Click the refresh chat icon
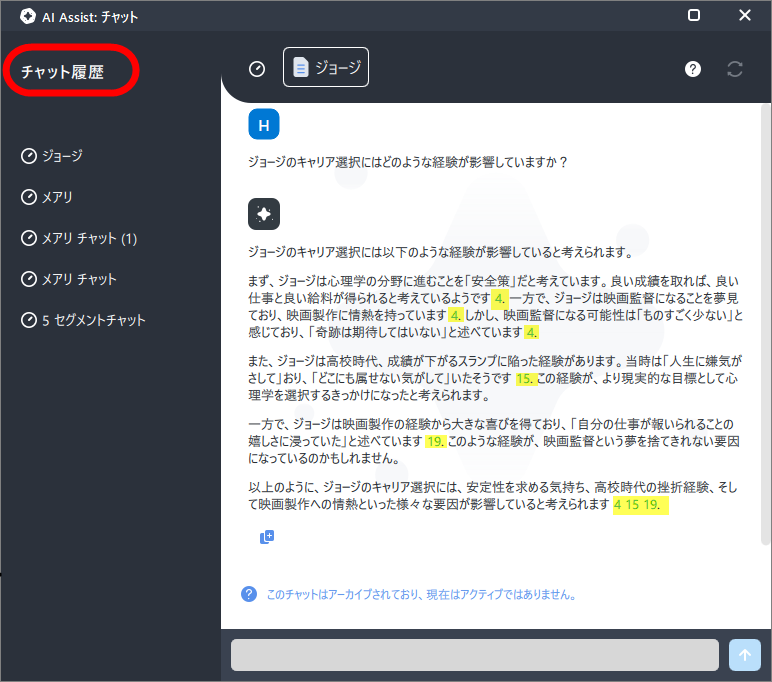 pyautogui.click(x=735, y=69)
